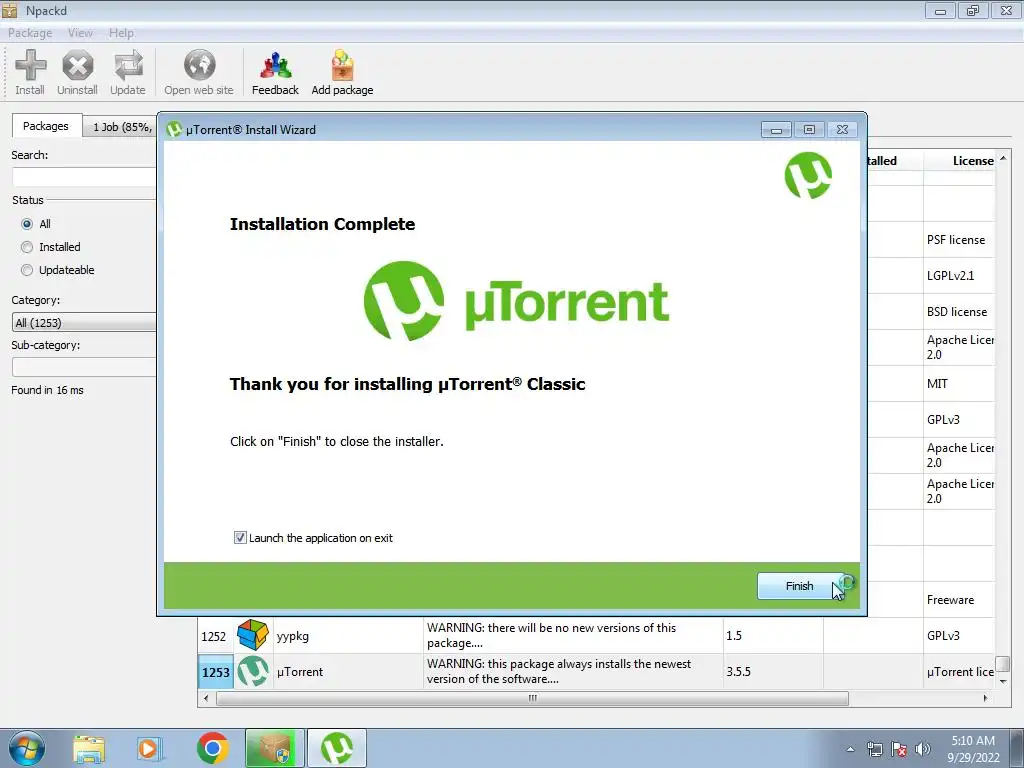The image size is (1024, 768).
Task: Click the Open web site globe icon
Action: pos(199,72)
